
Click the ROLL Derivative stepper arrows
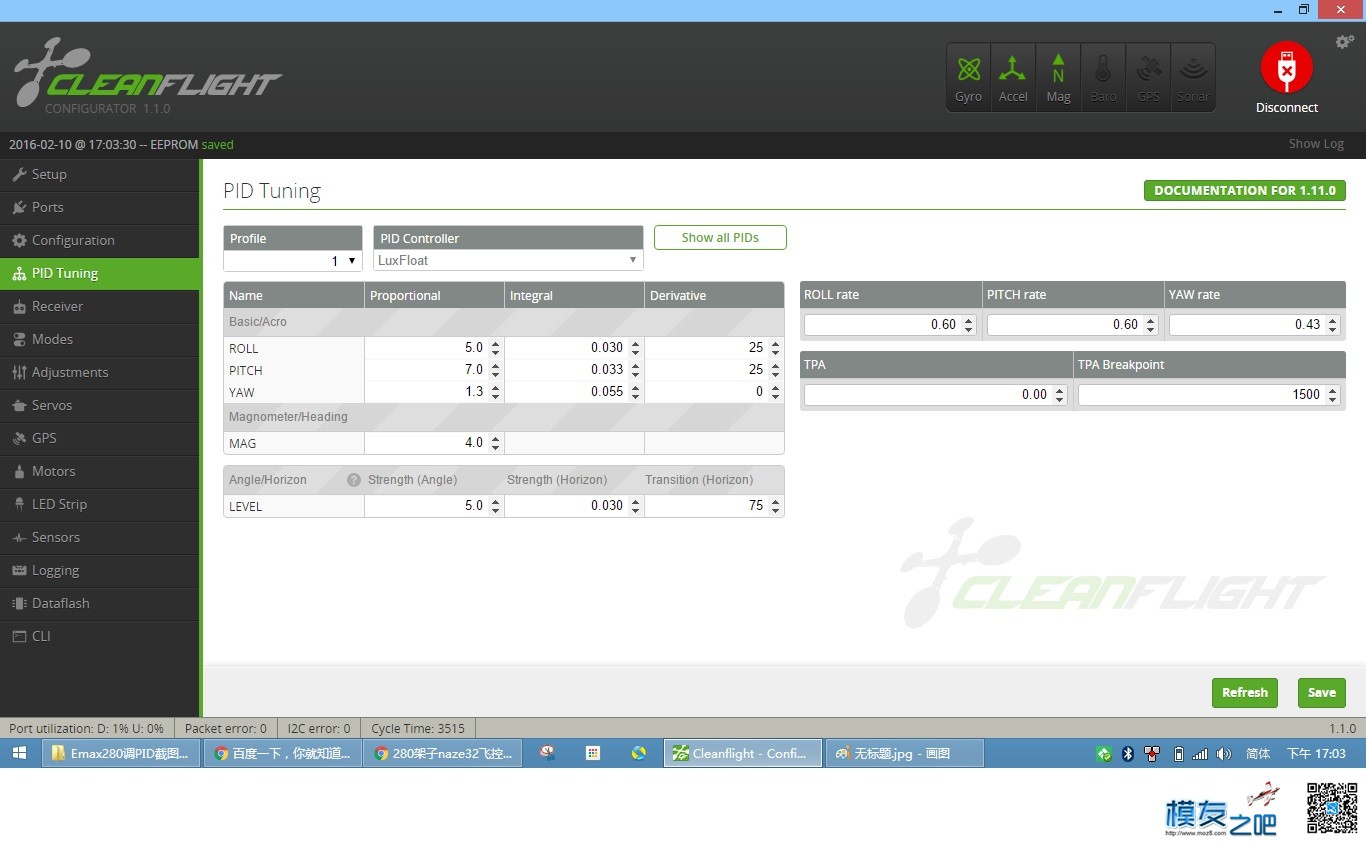point(775,348)
